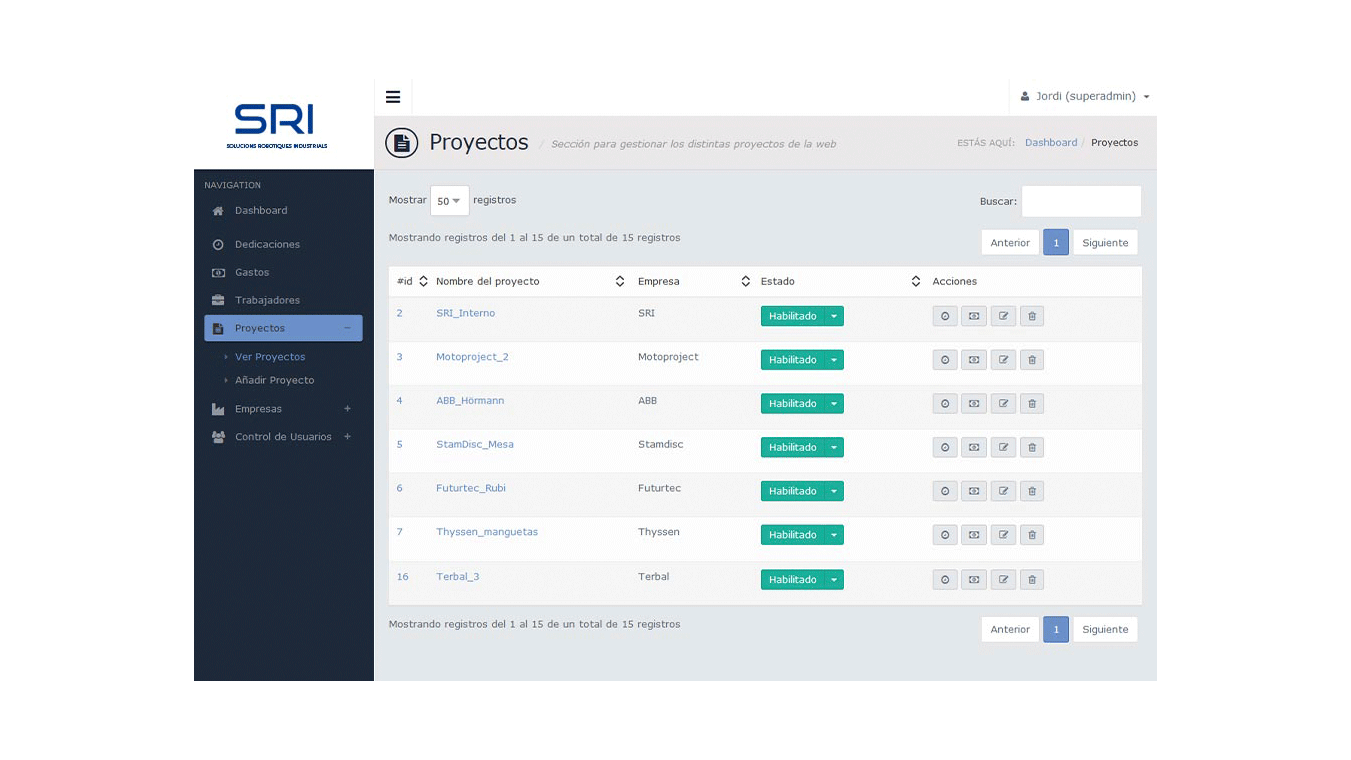Open Trabajadores in sidebar
Screen dimensions: 1351x760
[x=267, y=301]
